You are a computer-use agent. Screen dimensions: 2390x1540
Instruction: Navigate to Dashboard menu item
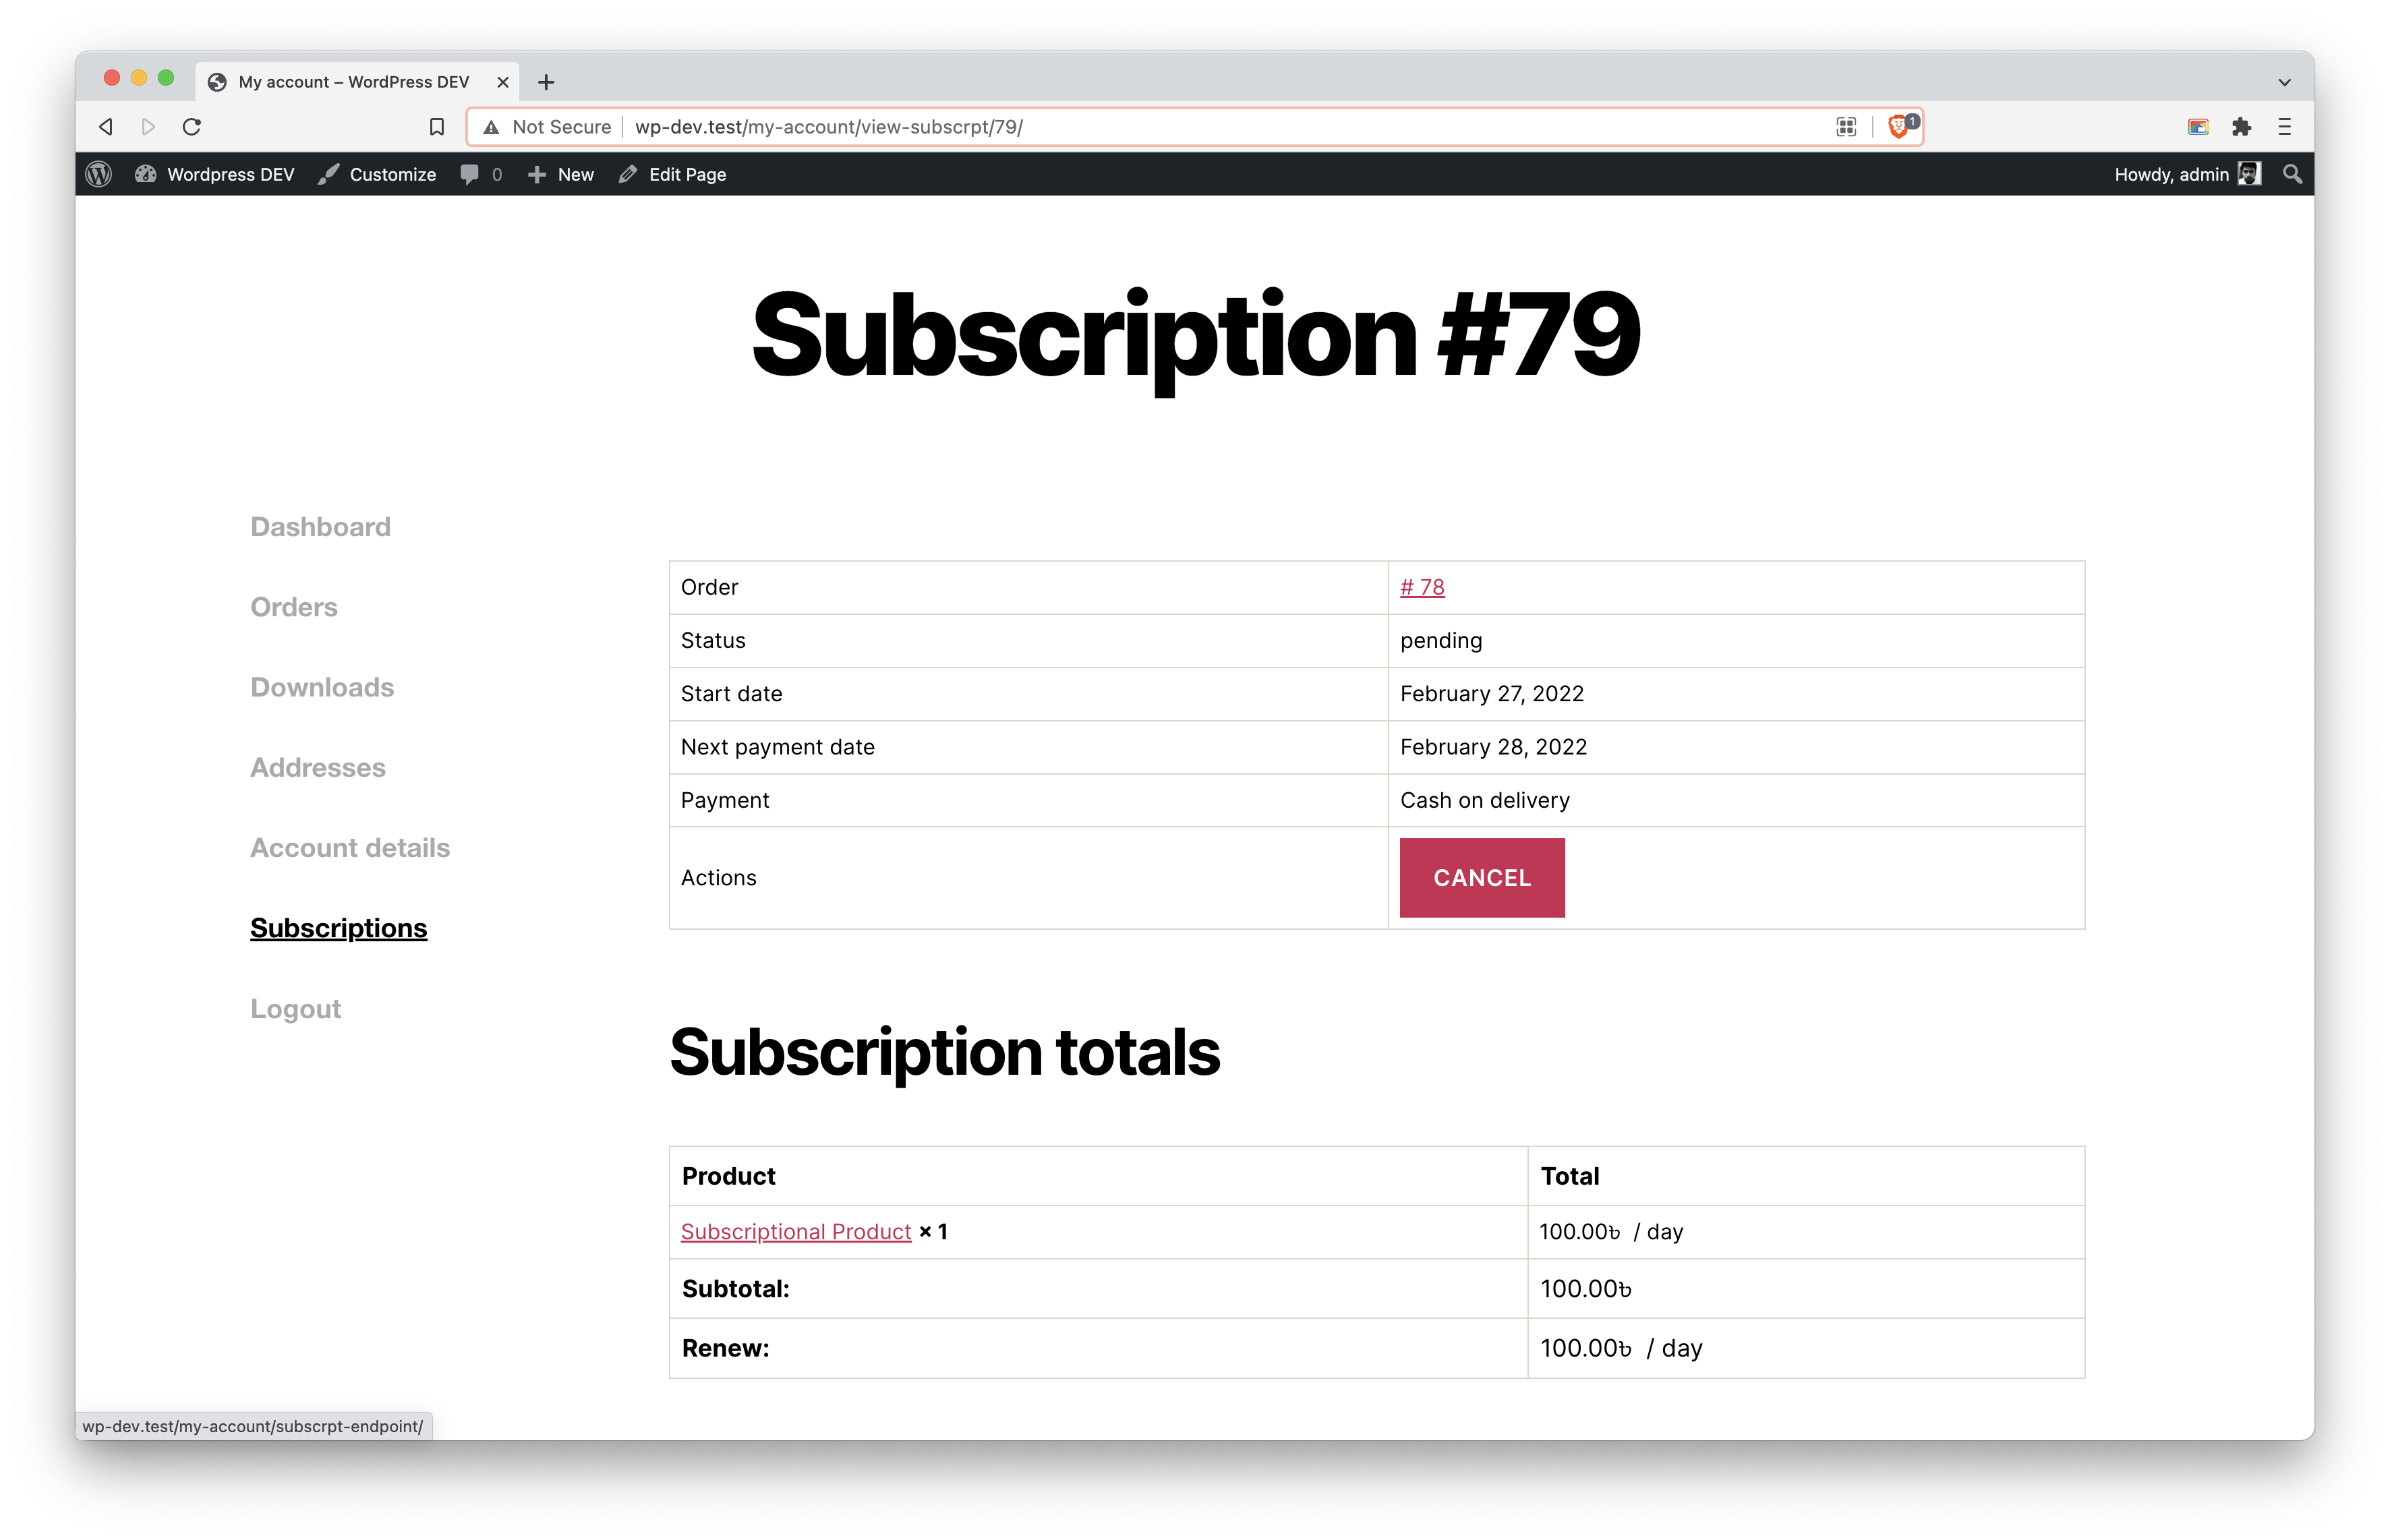pyautogui.click(x=320, y=526)
